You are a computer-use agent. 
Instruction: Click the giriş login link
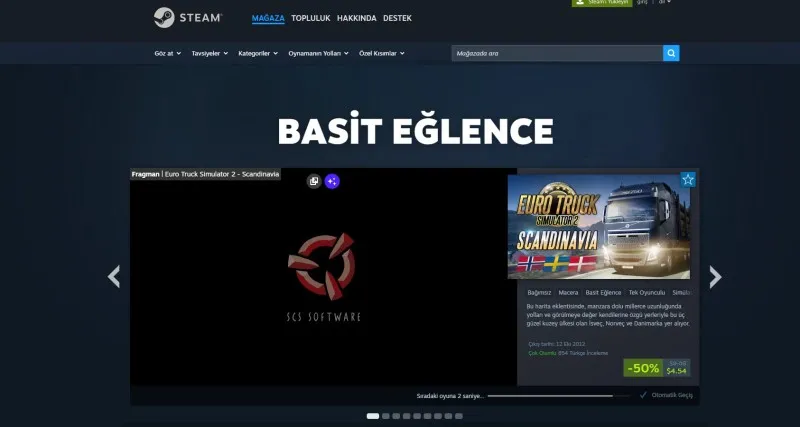click(x=642, y=2)
